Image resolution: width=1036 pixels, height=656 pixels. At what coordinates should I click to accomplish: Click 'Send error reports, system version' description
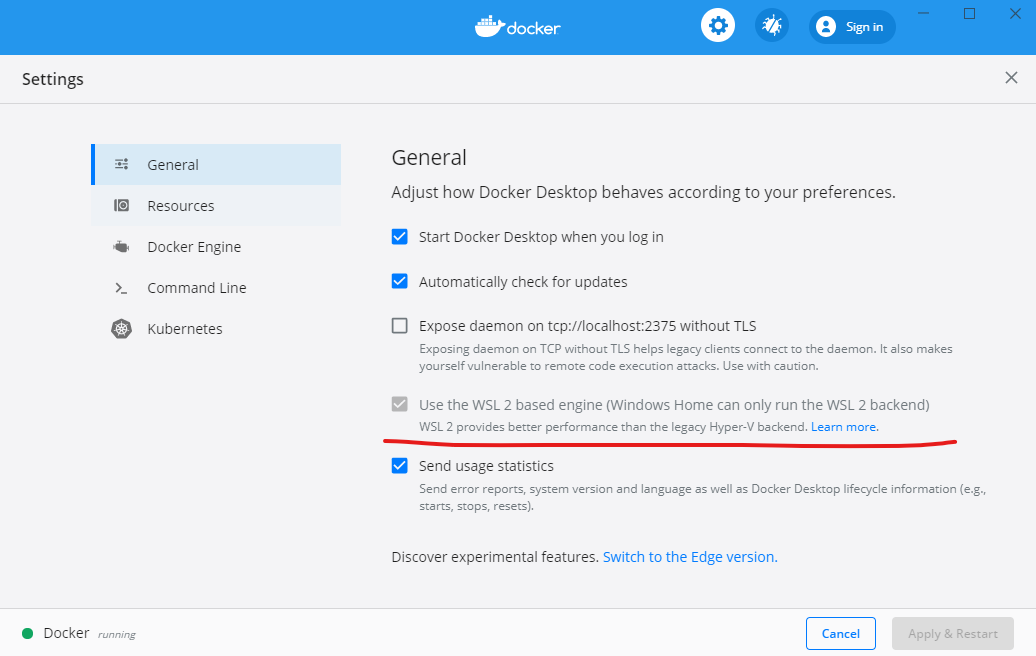coord(702,497)
